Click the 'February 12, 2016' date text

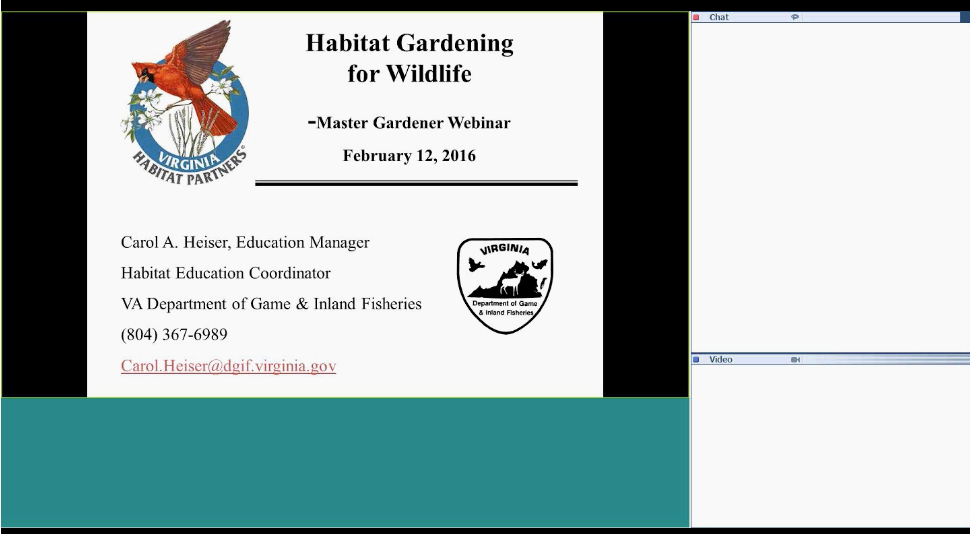tap(409, 155)
